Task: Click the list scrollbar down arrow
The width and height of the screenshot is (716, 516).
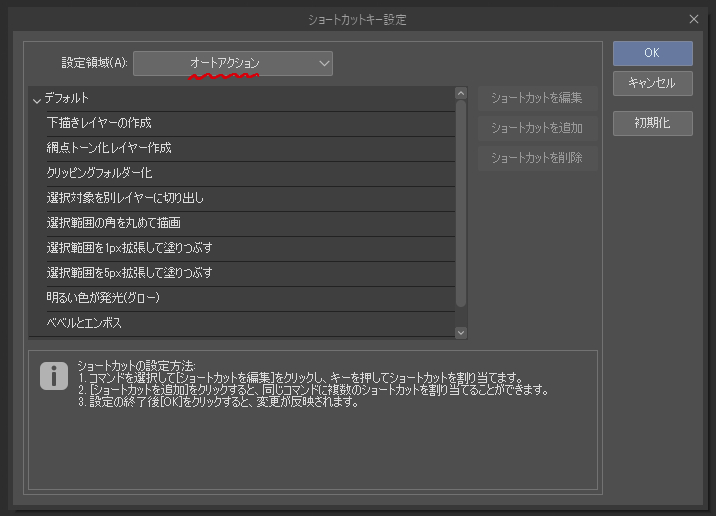Action: [461, 333]
